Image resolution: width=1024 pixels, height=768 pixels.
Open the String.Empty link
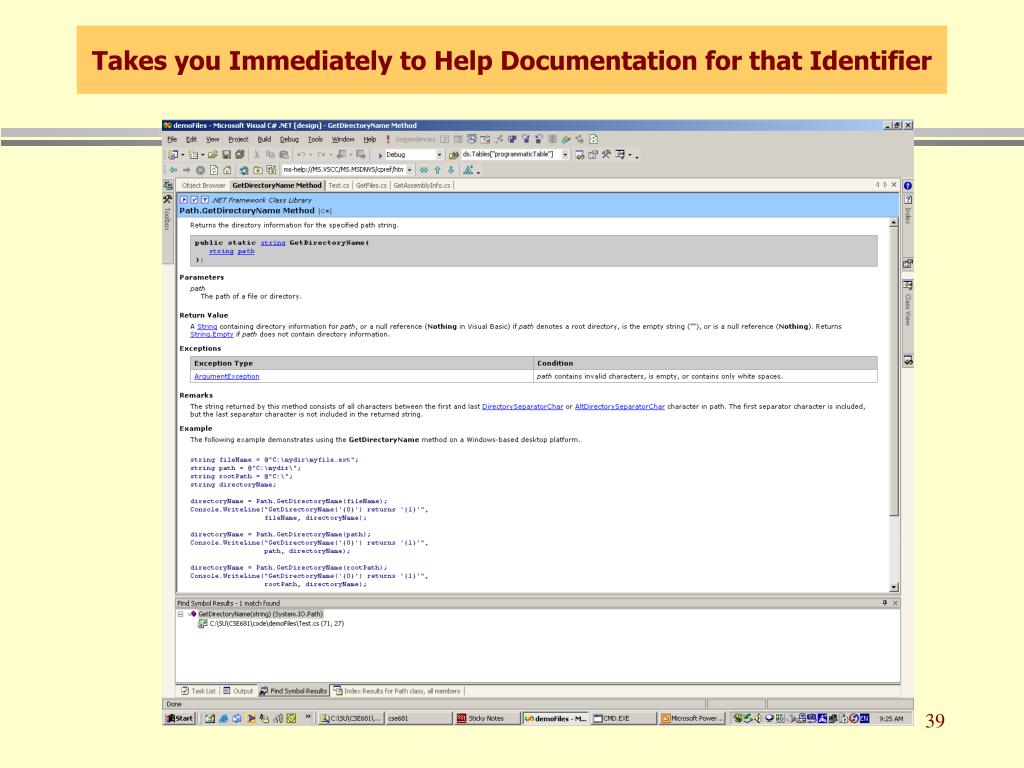(212, 334)
